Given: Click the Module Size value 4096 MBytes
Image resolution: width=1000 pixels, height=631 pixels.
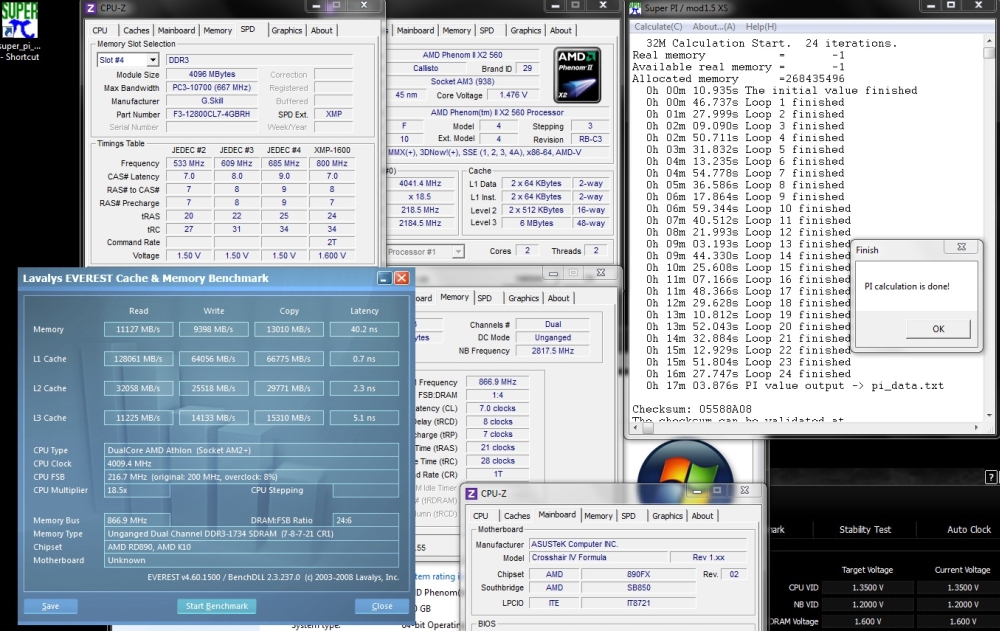Looking at the screenshot, I should pos(212,75).
